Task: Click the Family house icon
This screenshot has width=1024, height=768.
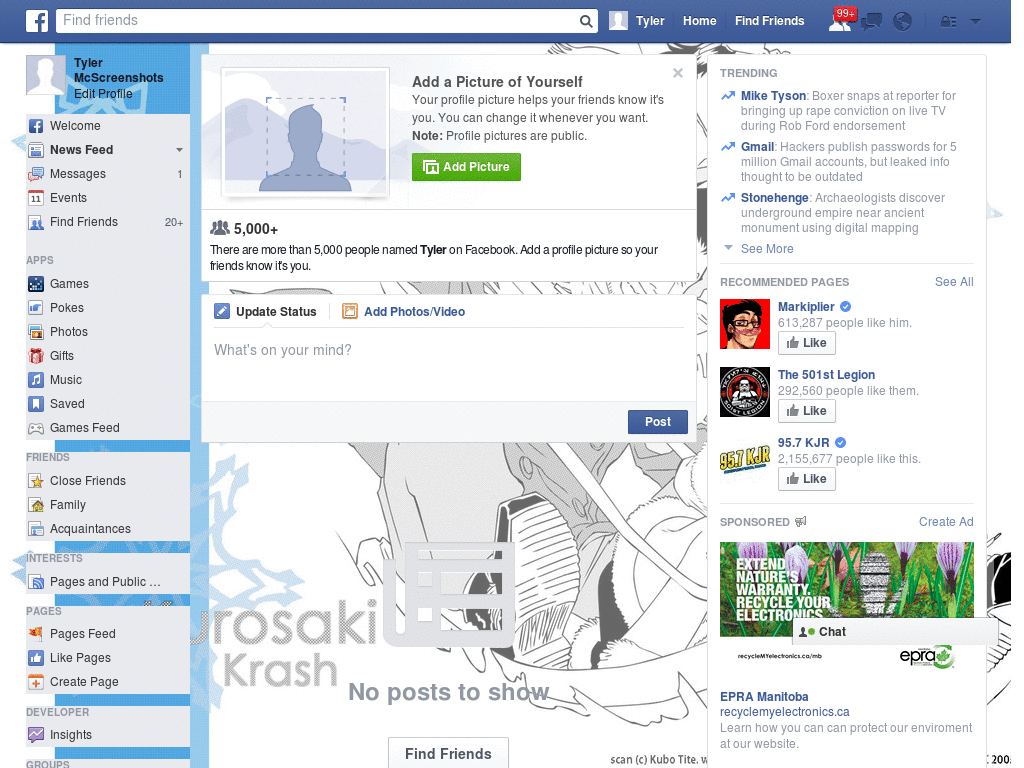Action: [36, 505]
